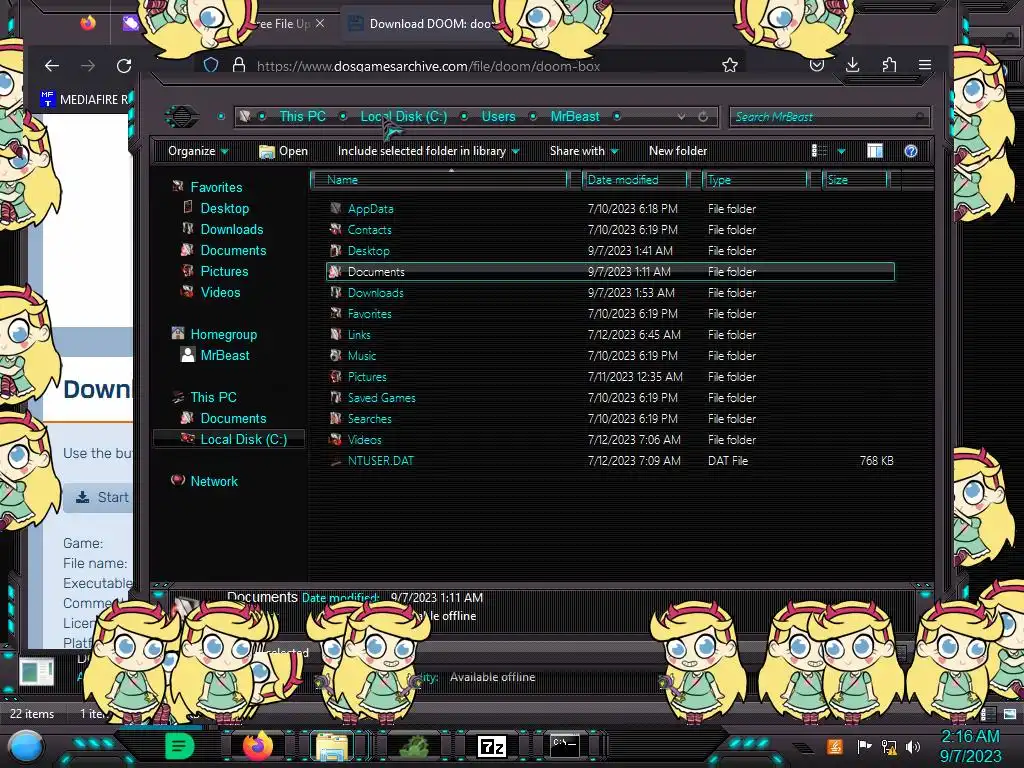Click the Start orb on taskbar
This screenshot has height=768, width=1024.
click(25, 746)
